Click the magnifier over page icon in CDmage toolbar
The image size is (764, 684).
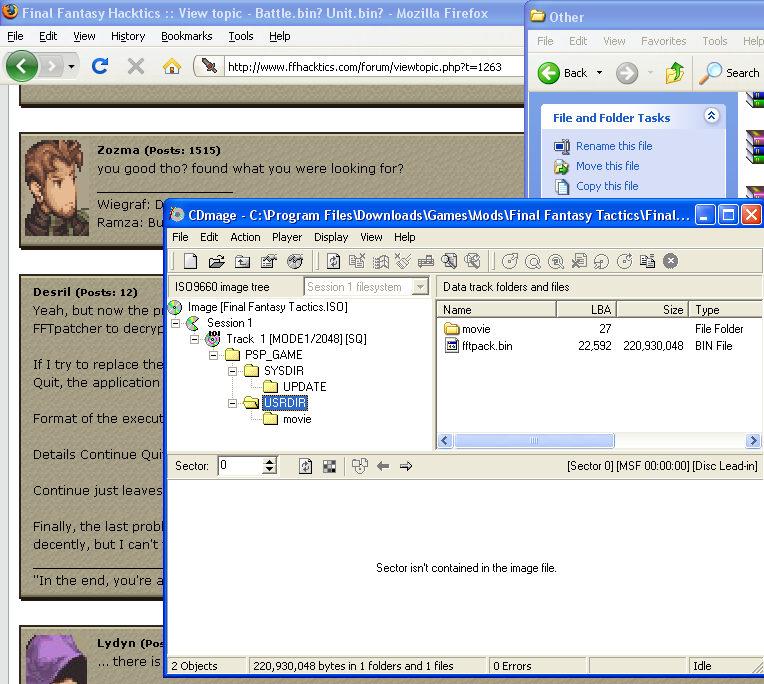tap(449, 261)
